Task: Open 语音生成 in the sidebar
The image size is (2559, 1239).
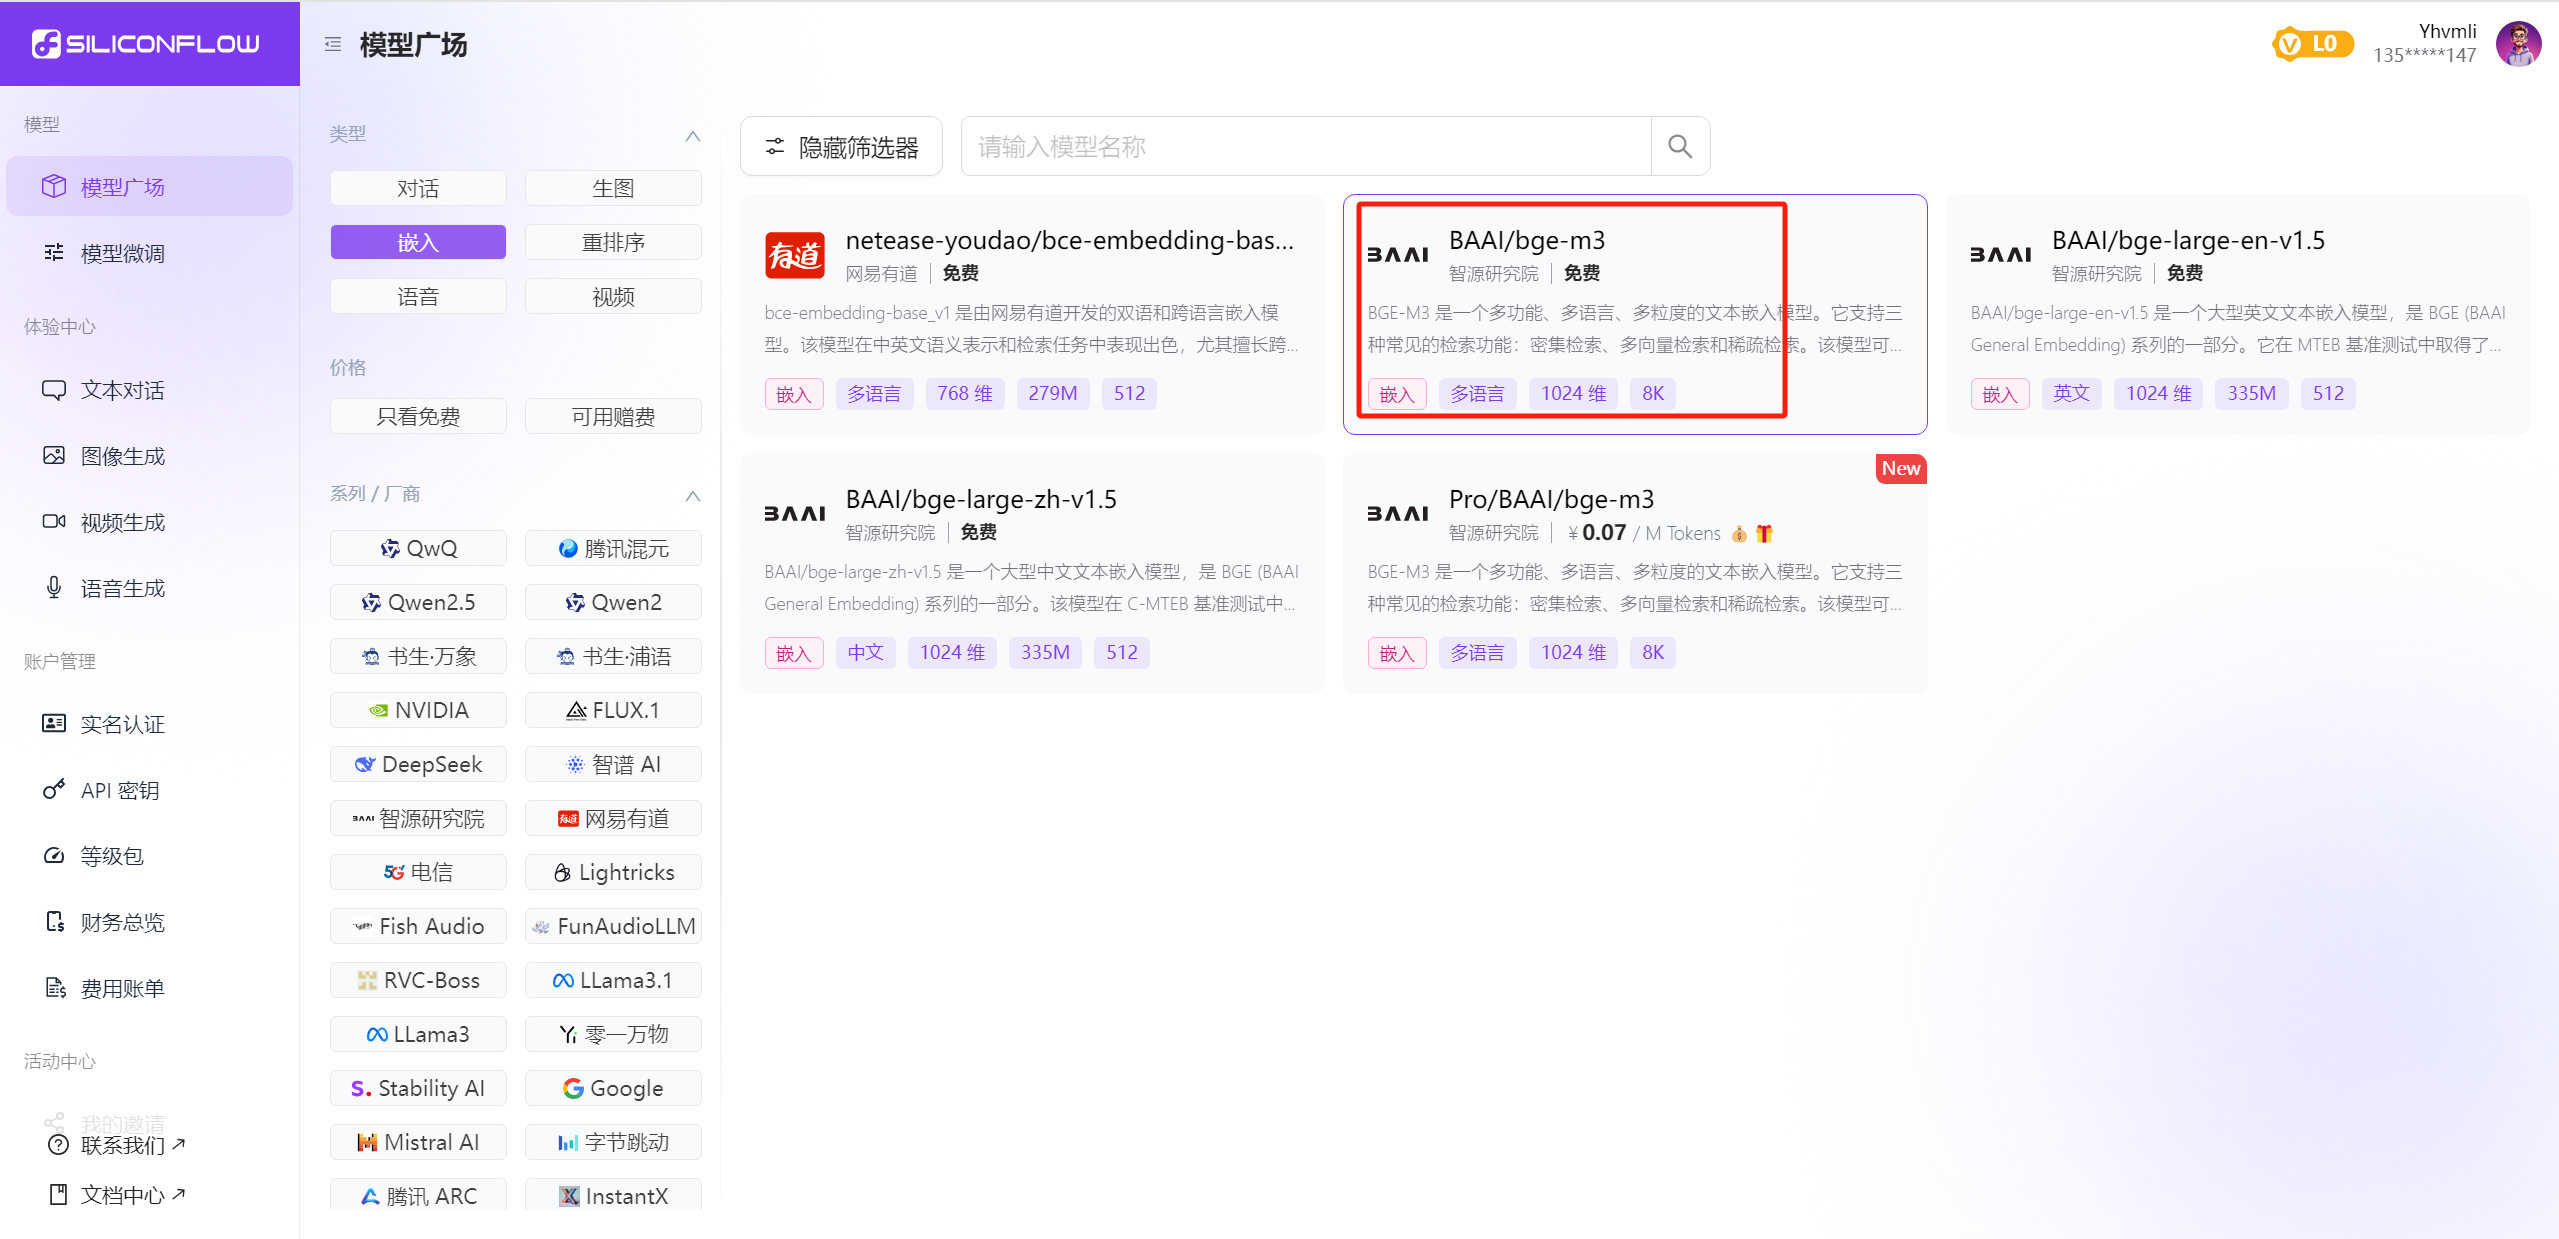Action: pyautogui.click(x=122, y=588)
